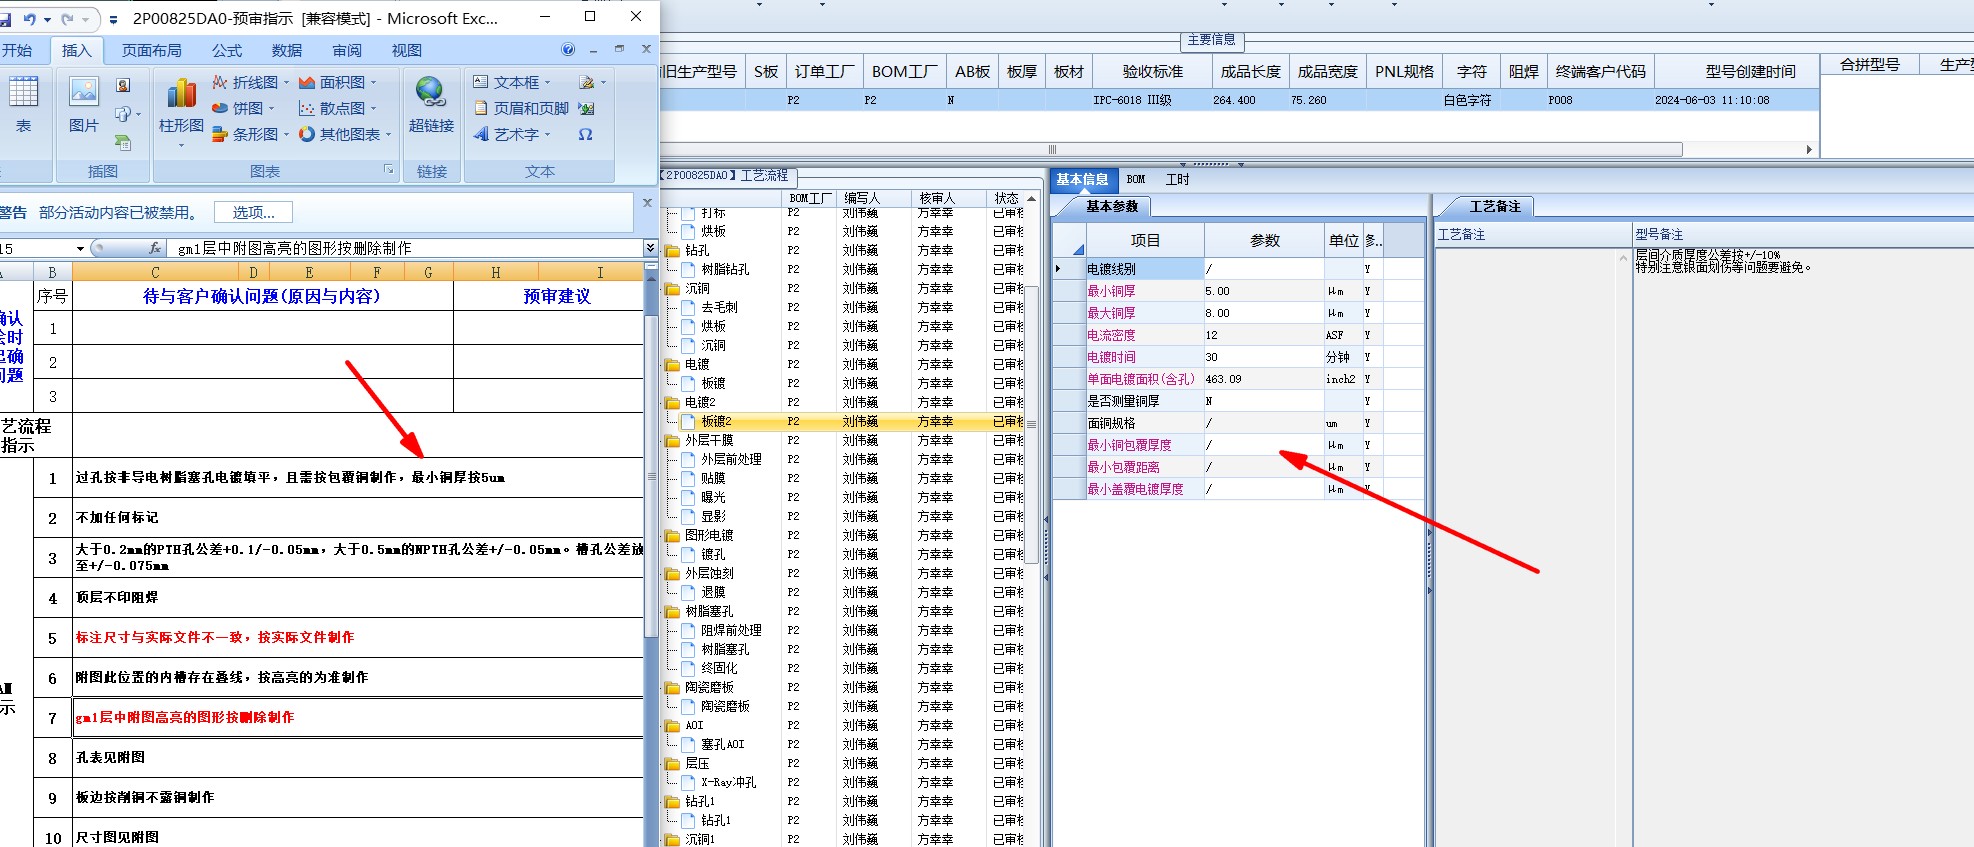Click the 工艺备注 panel tab
This screenshot has width=1974, height=847.
(1495, 206)
